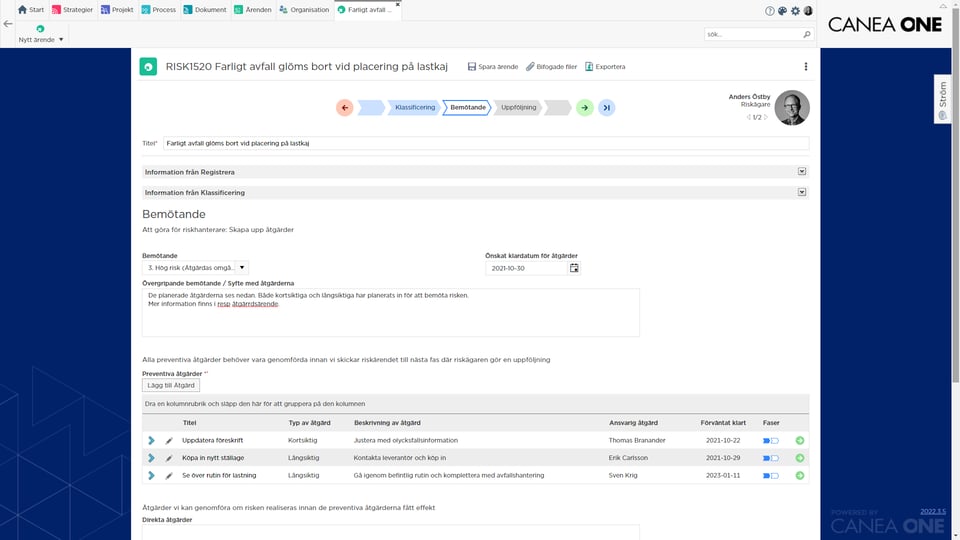Click the Lägg till Åtgärd button

[171, 385]
